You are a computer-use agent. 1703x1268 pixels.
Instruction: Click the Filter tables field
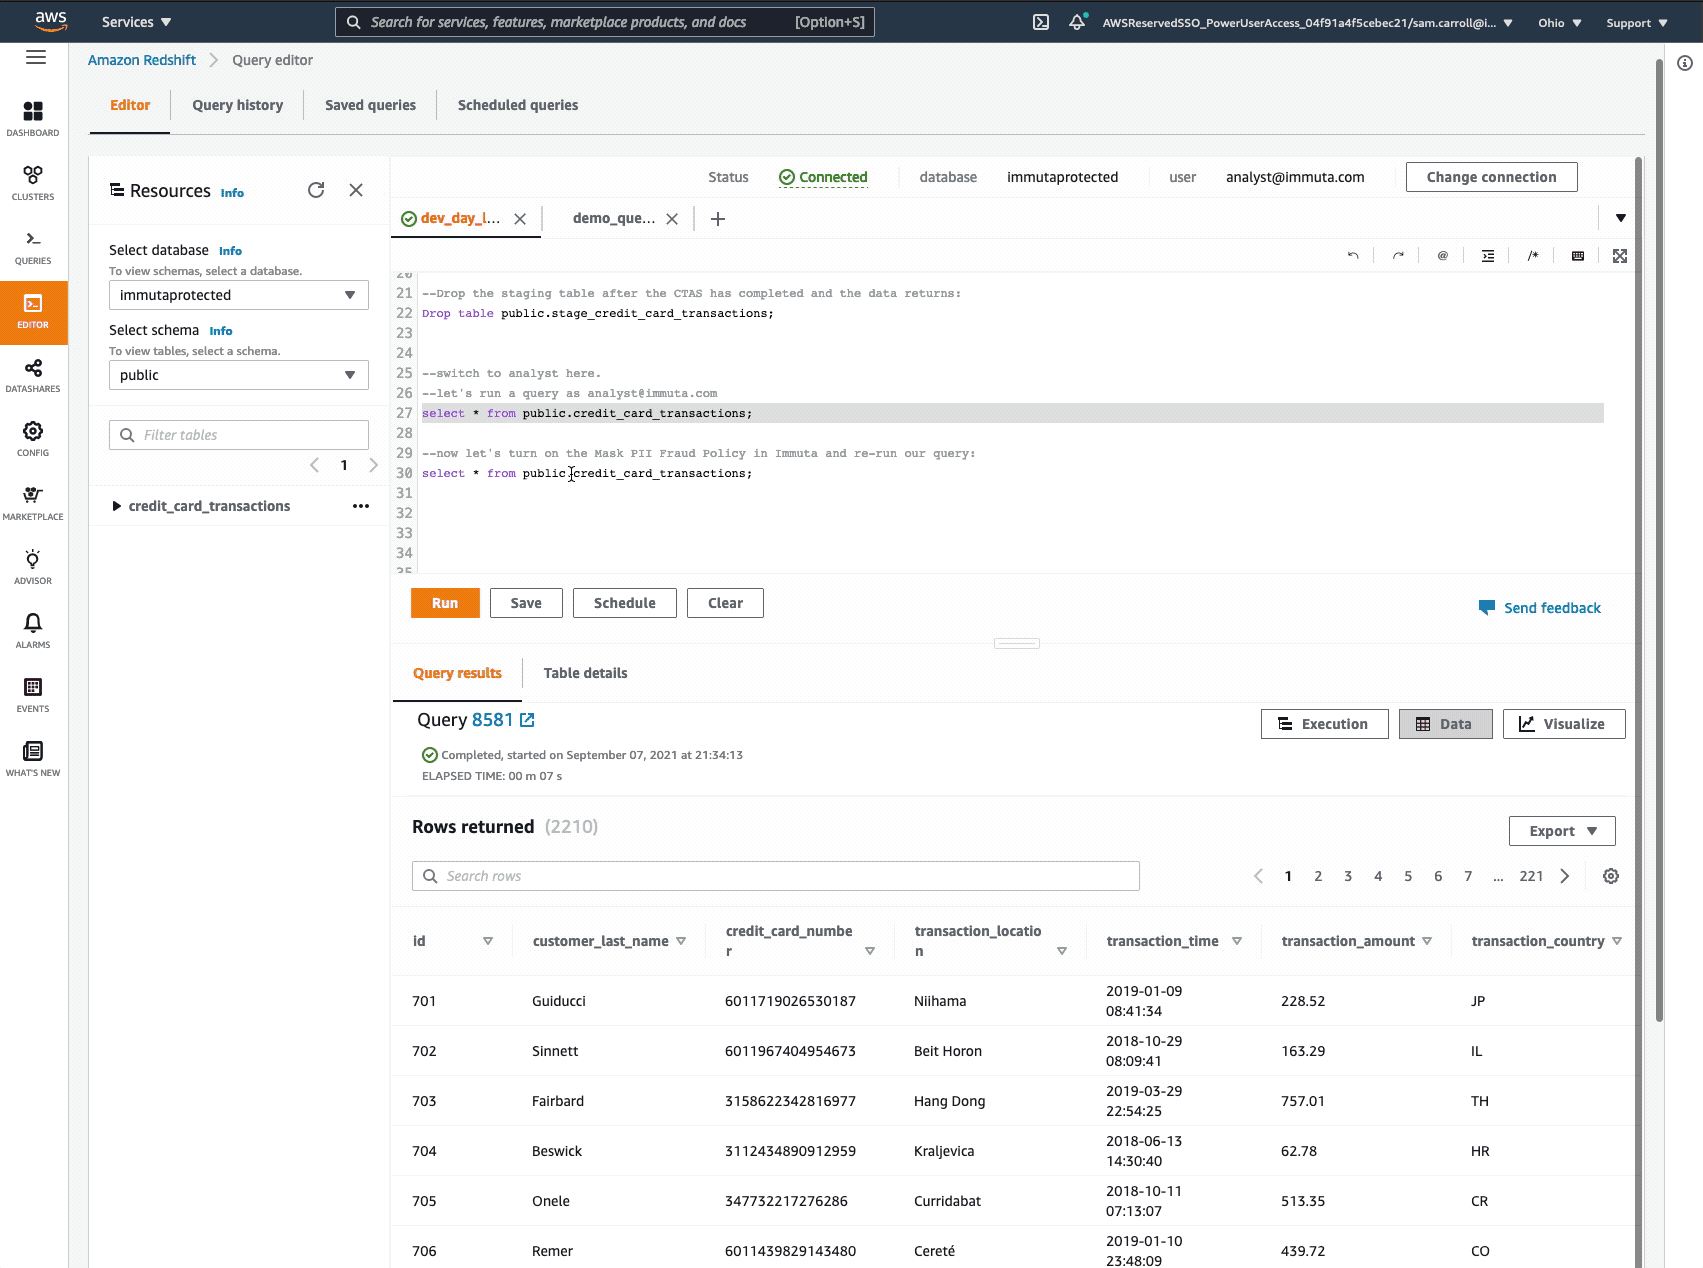239,435
